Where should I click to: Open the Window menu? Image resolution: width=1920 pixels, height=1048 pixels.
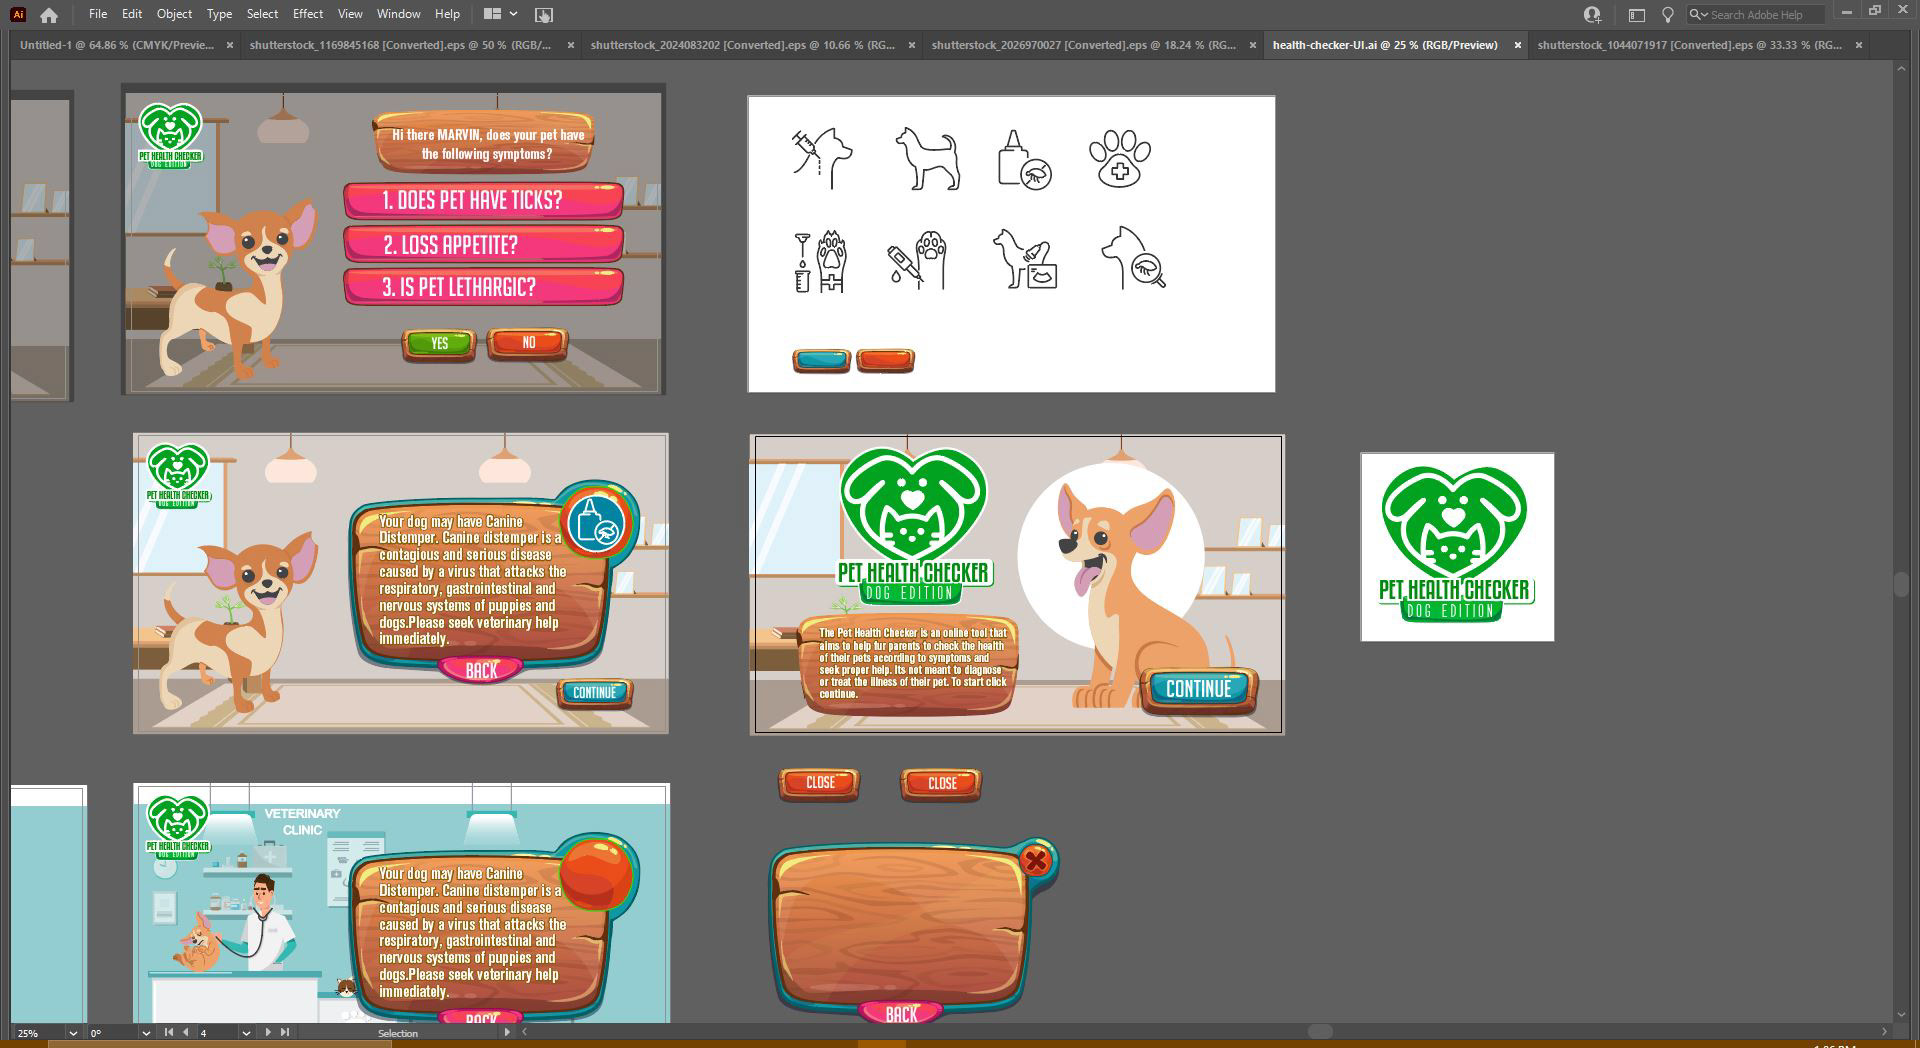(398, 14)
